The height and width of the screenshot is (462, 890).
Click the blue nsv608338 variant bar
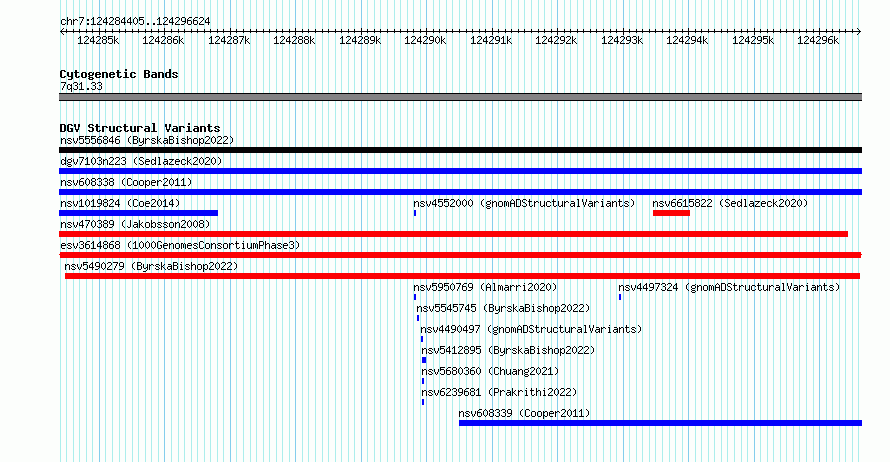[460, 192]
